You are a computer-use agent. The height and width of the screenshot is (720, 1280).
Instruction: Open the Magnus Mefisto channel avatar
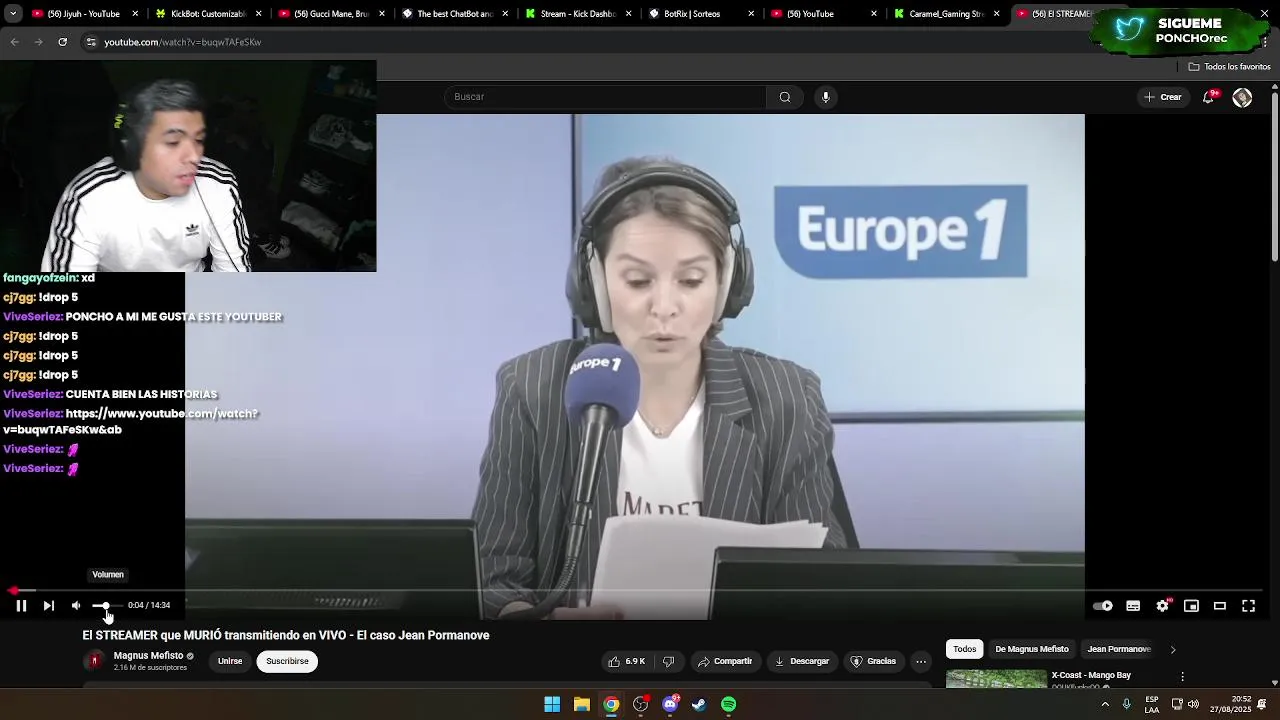pyautogui.click(x=95, y=660)
